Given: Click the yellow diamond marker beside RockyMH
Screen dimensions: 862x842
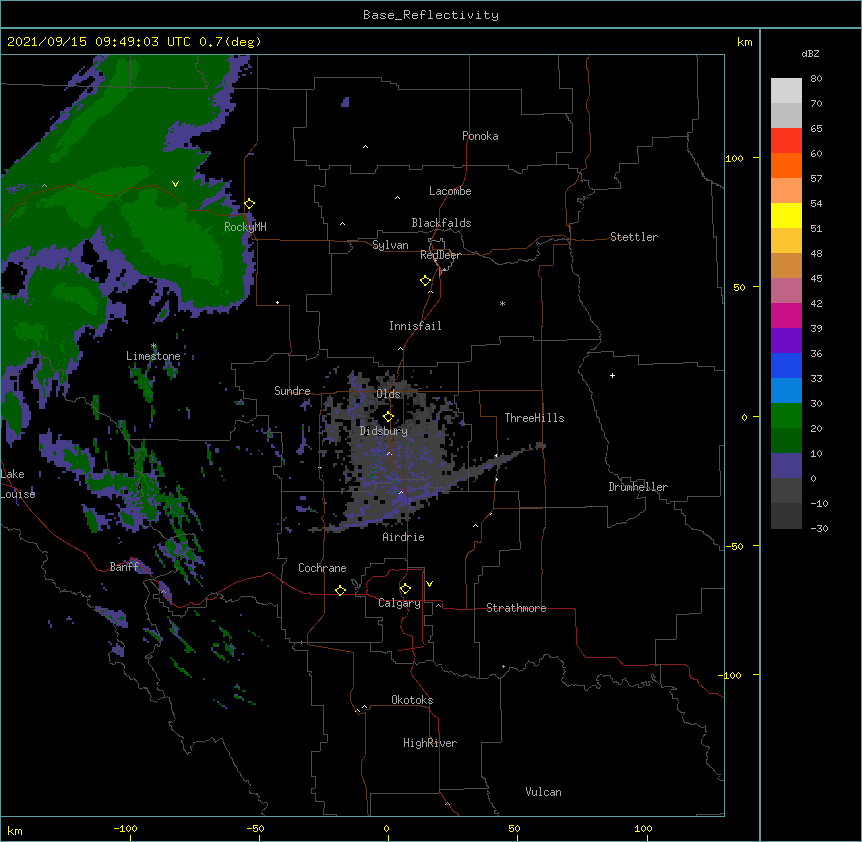Looking at the screenshot, I should tap(250, 204).
